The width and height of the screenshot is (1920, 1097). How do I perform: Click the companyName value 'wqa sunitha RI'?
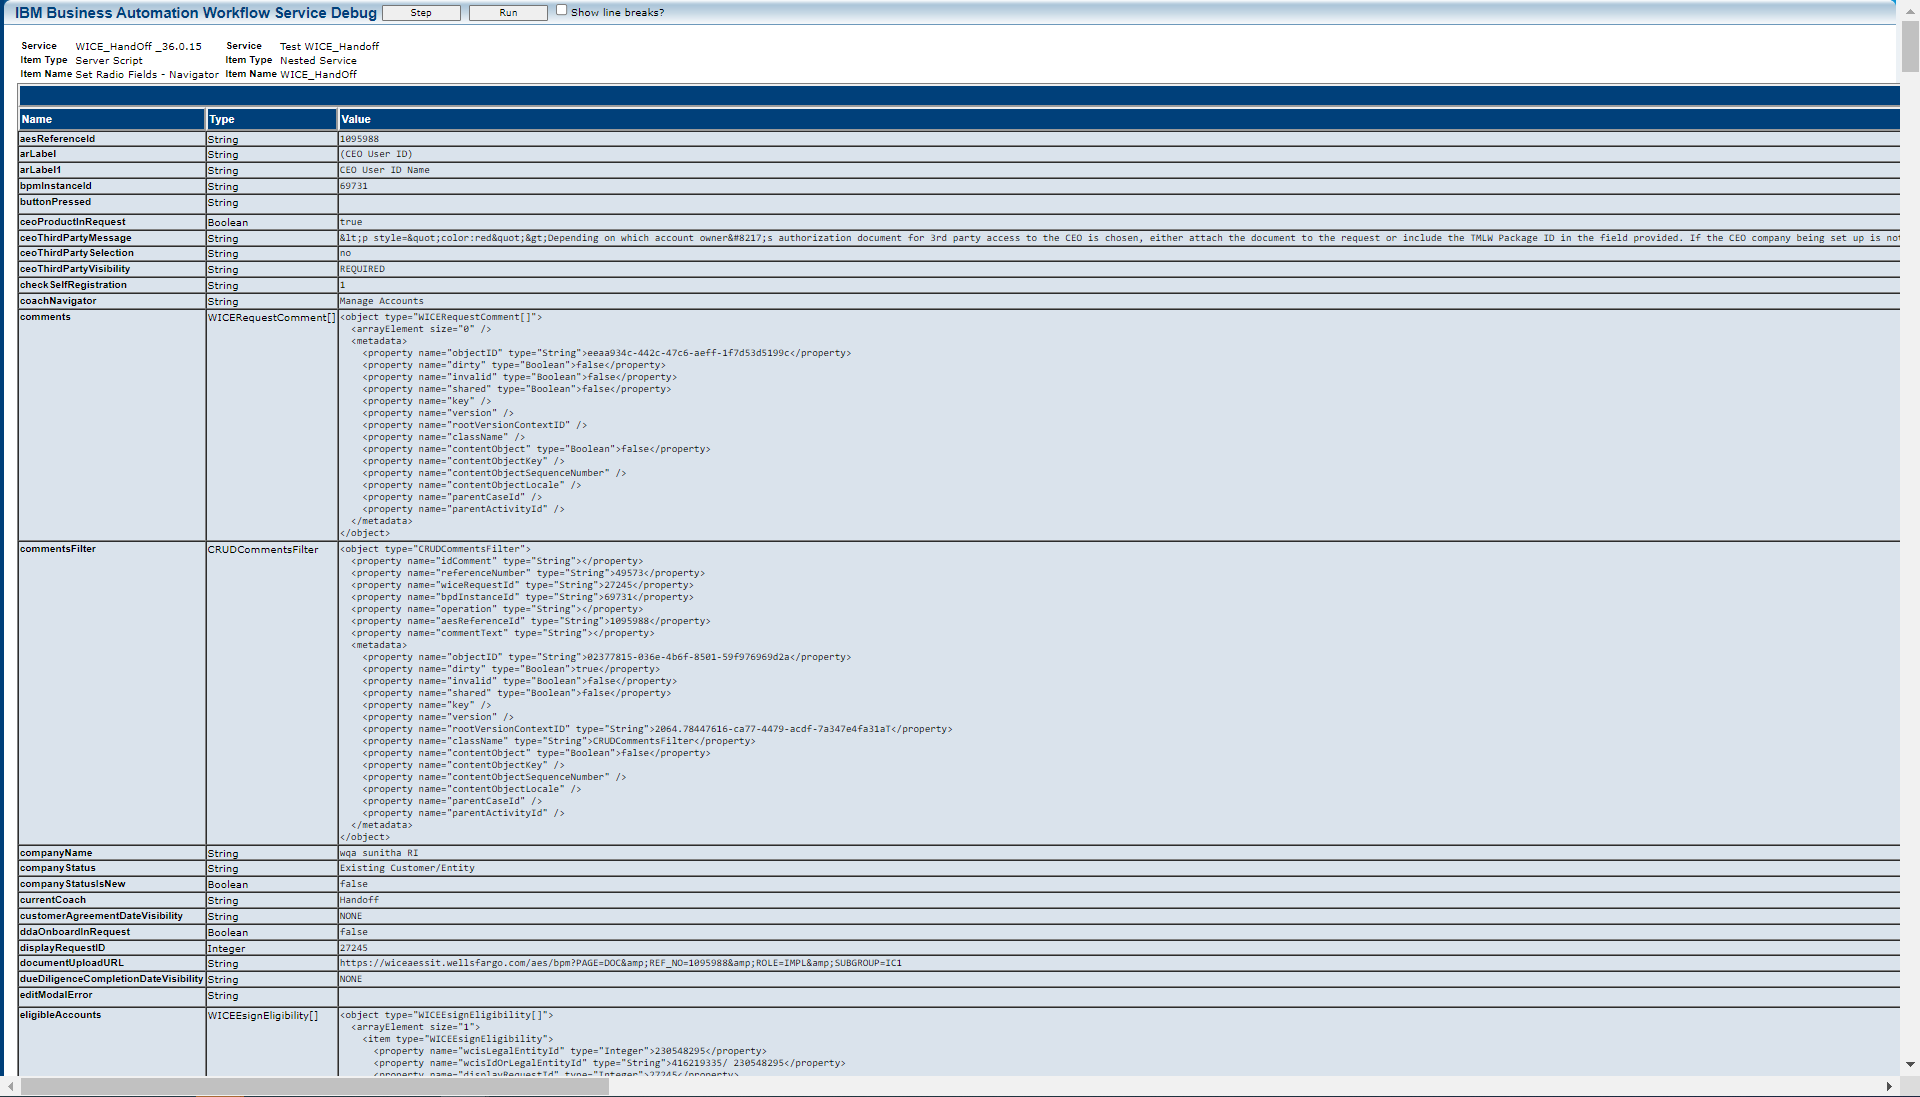click(379, 853)
